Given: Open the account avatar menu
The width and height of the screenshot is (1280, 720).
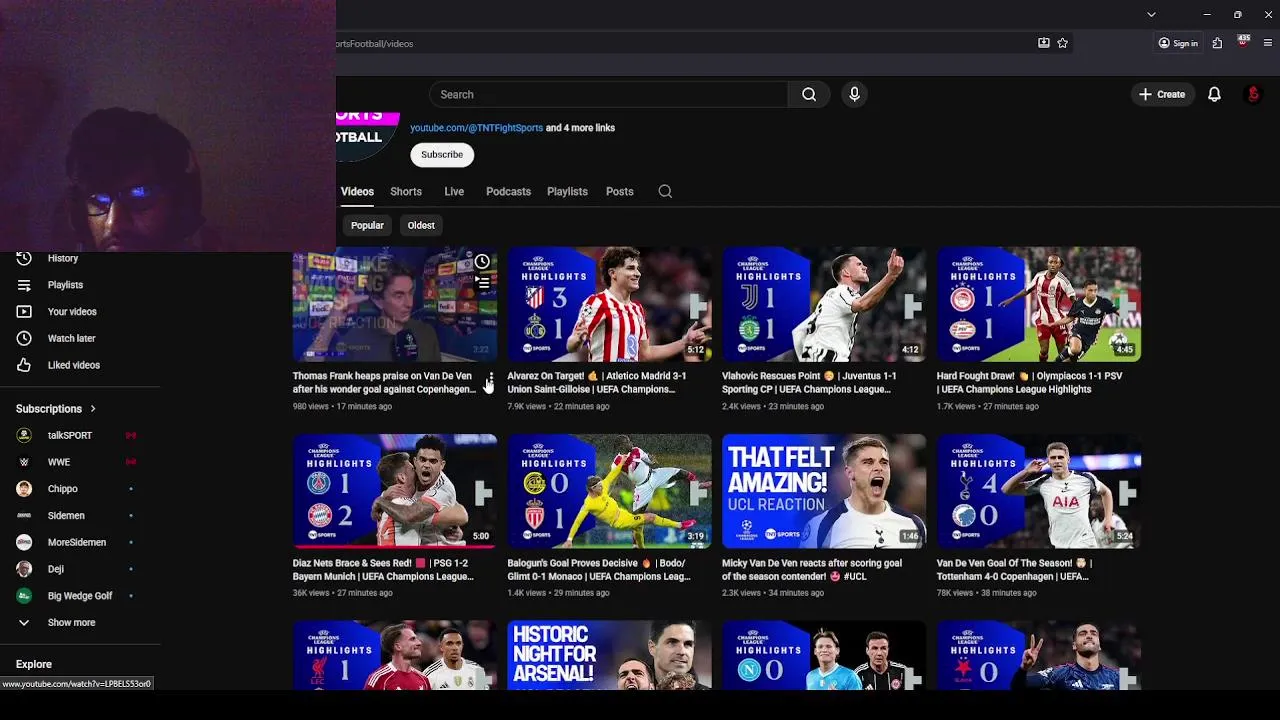Looking at the screenshot, I should pos(1253,94).
